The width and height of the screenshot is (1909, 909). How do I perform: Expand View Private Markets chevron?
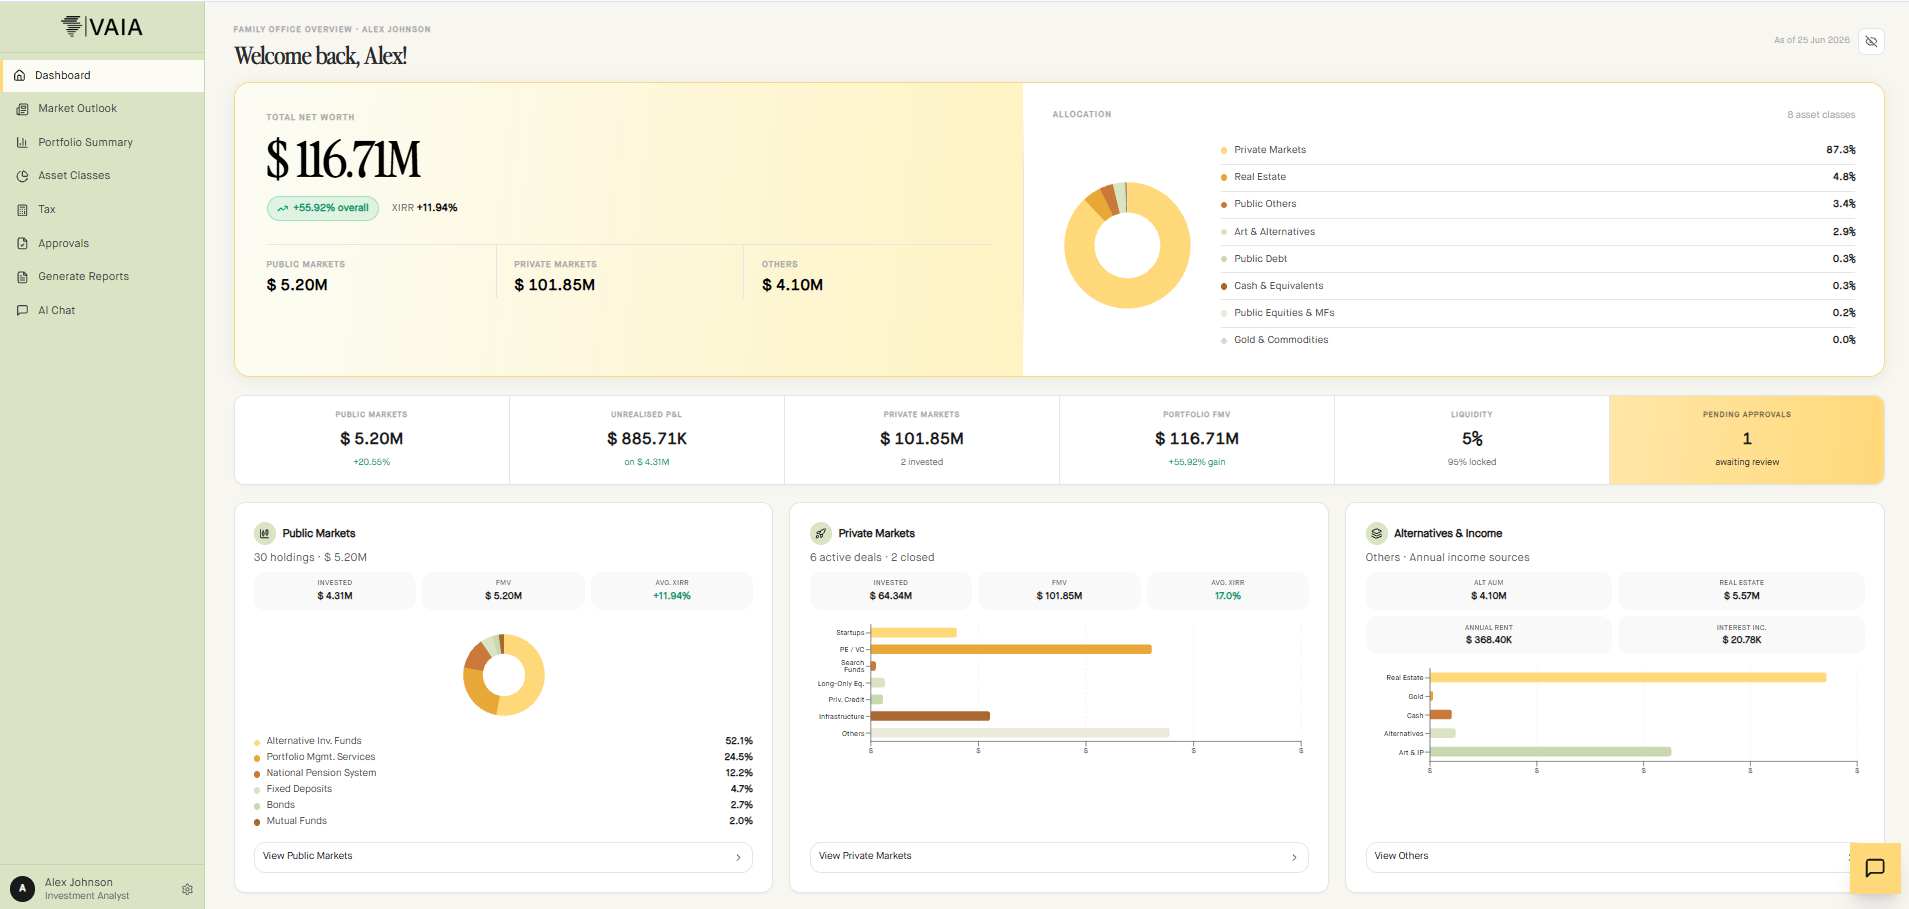(x=1294, y=857)
